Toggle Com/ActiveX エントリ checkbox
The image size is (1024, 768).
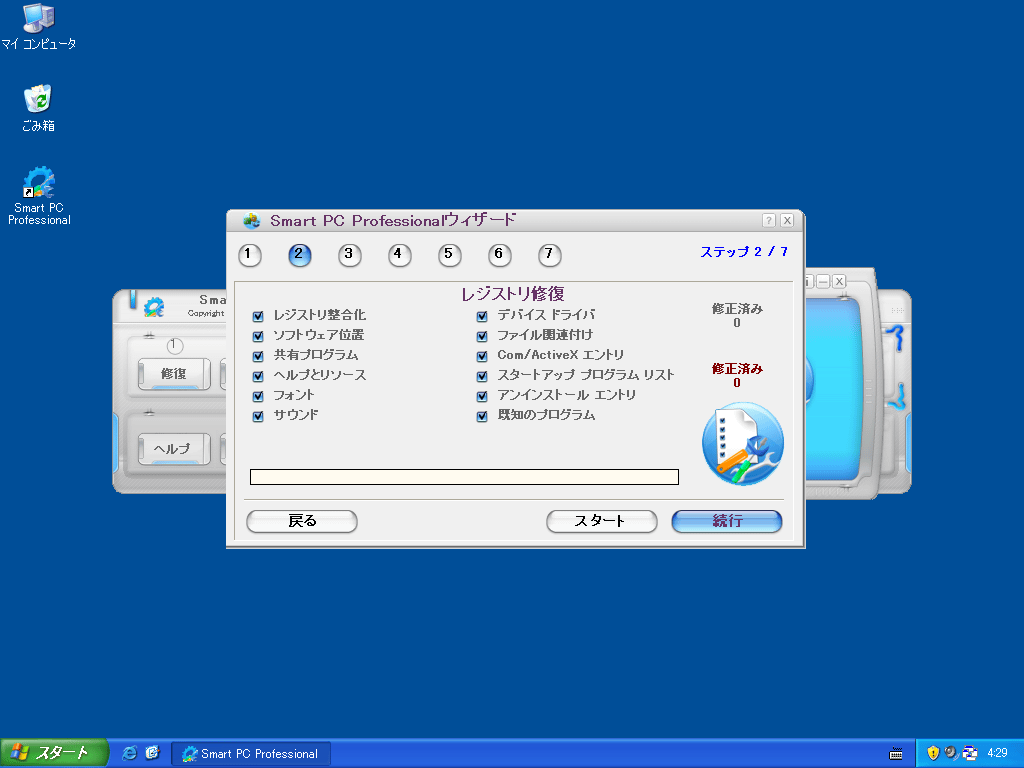tap(482, 357)
